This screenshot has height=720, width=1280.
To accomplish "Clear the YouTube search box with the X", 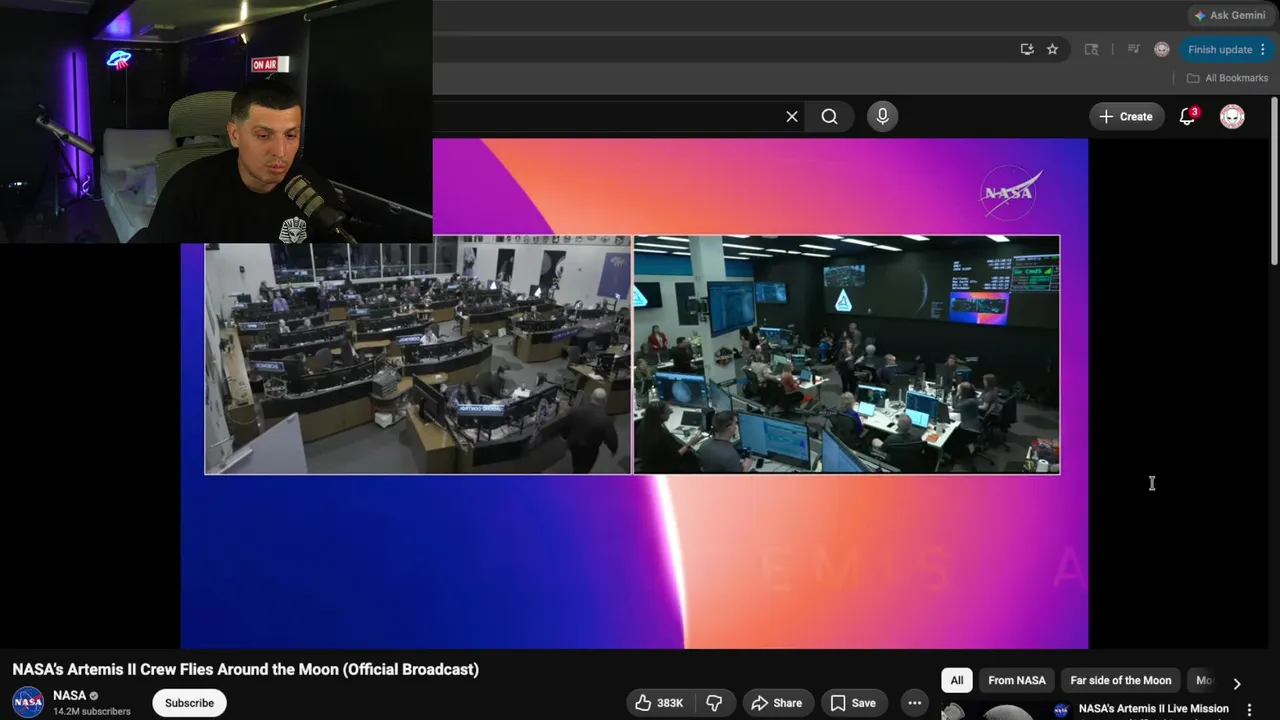I will (792, 116).
